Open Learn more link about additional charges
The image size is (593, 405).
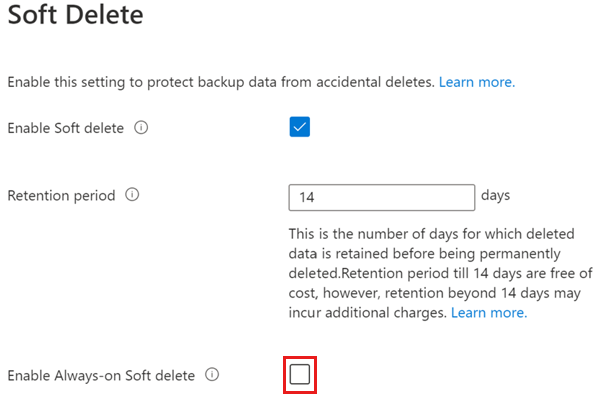point(489,313)
